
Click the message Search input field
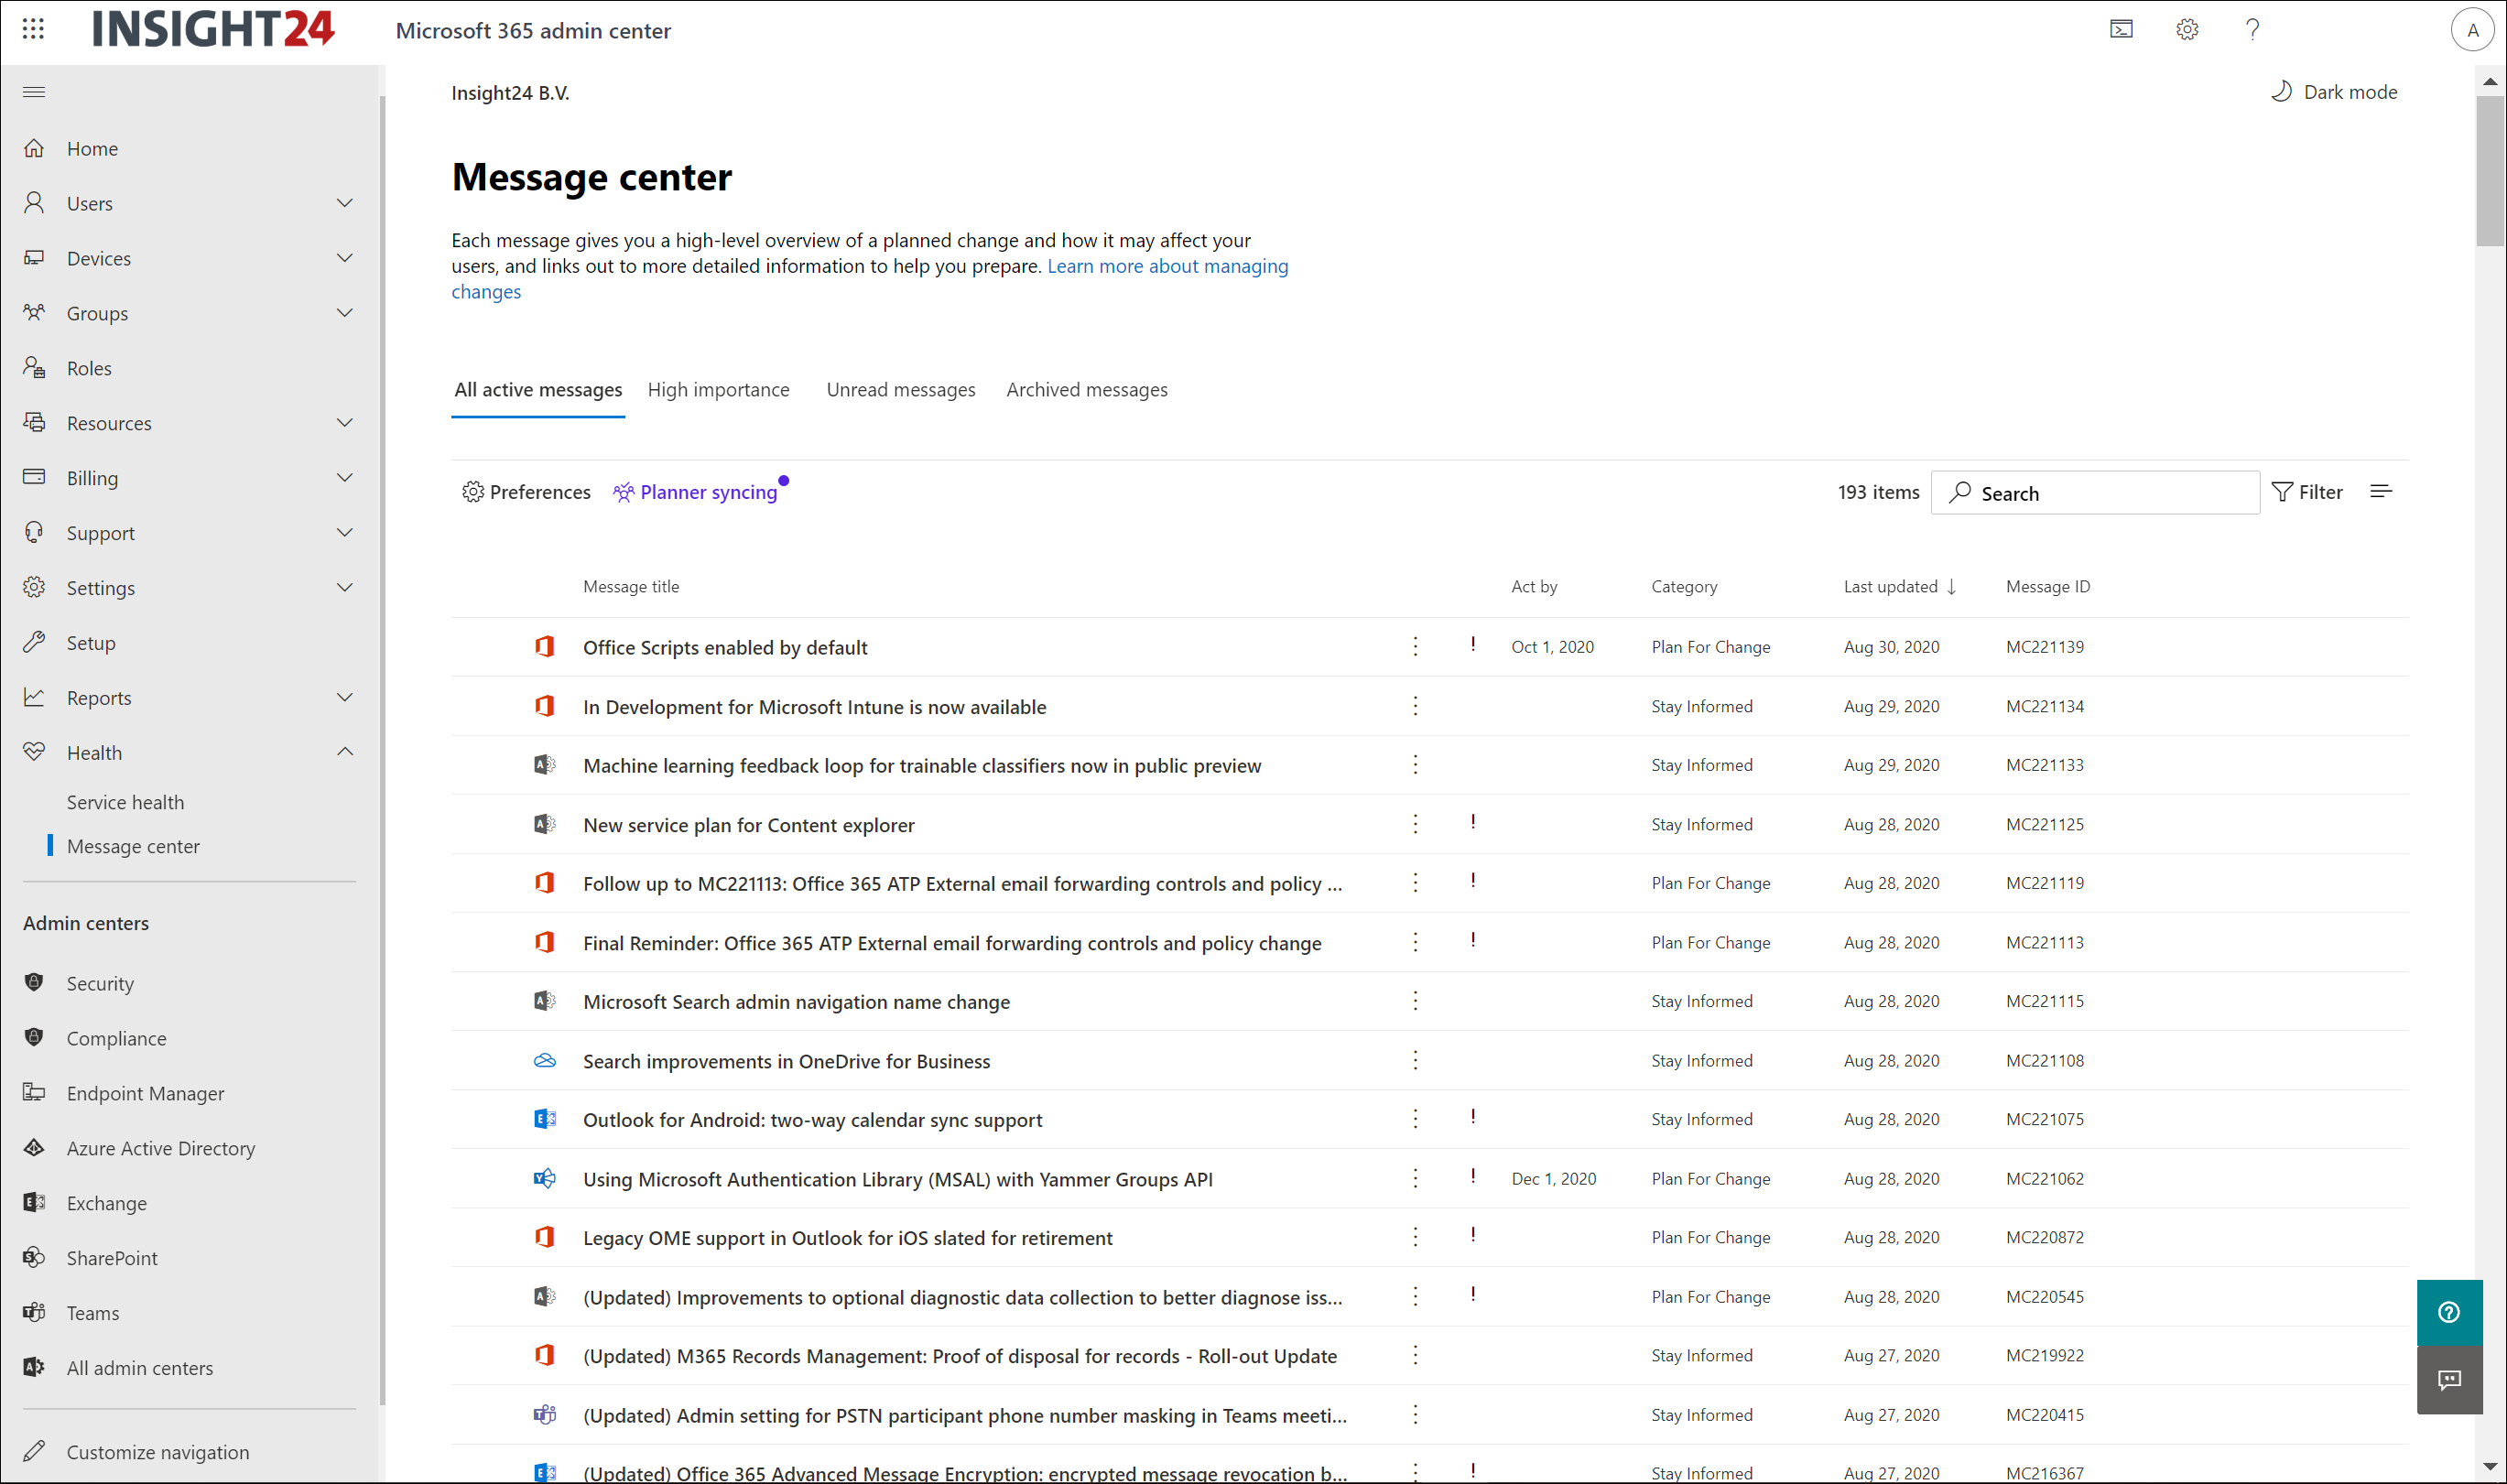click(2095, 493)
